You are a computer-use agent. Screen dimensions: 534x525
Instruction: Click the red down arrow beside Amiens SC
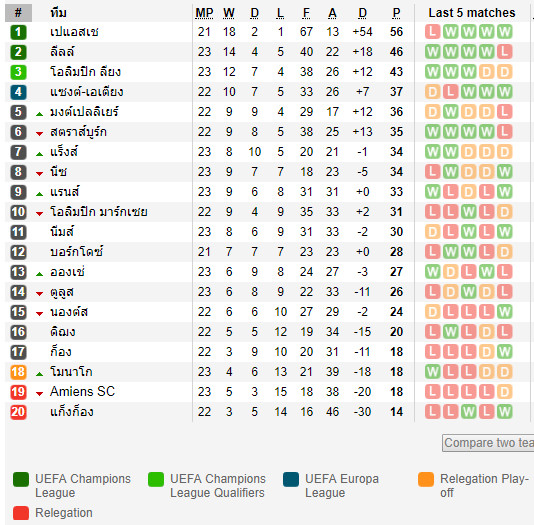(40, 394)
